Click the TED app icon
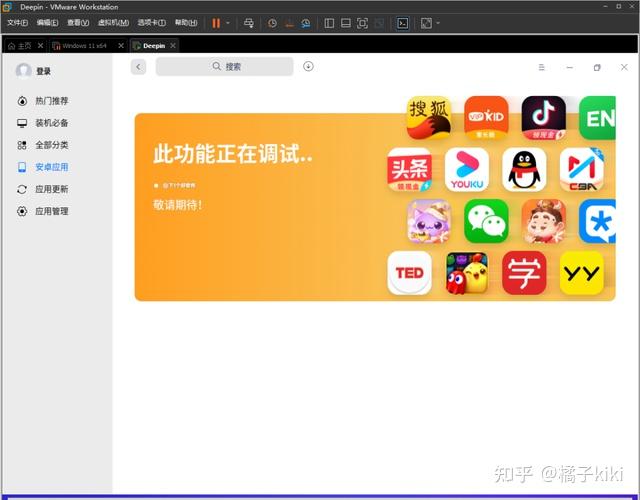Viewport: 640px width, 500px height. [x=409, y=273]
